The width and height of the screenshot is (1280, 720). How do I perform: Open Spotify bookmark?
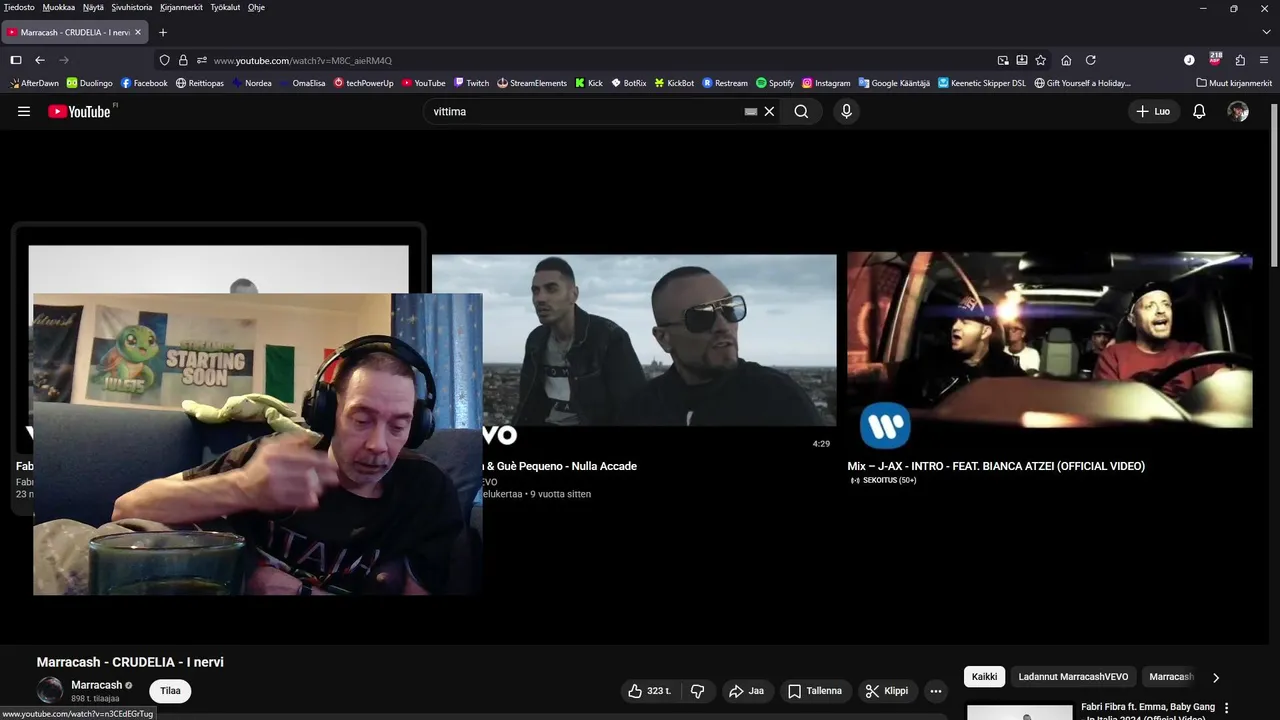point(775,83)
